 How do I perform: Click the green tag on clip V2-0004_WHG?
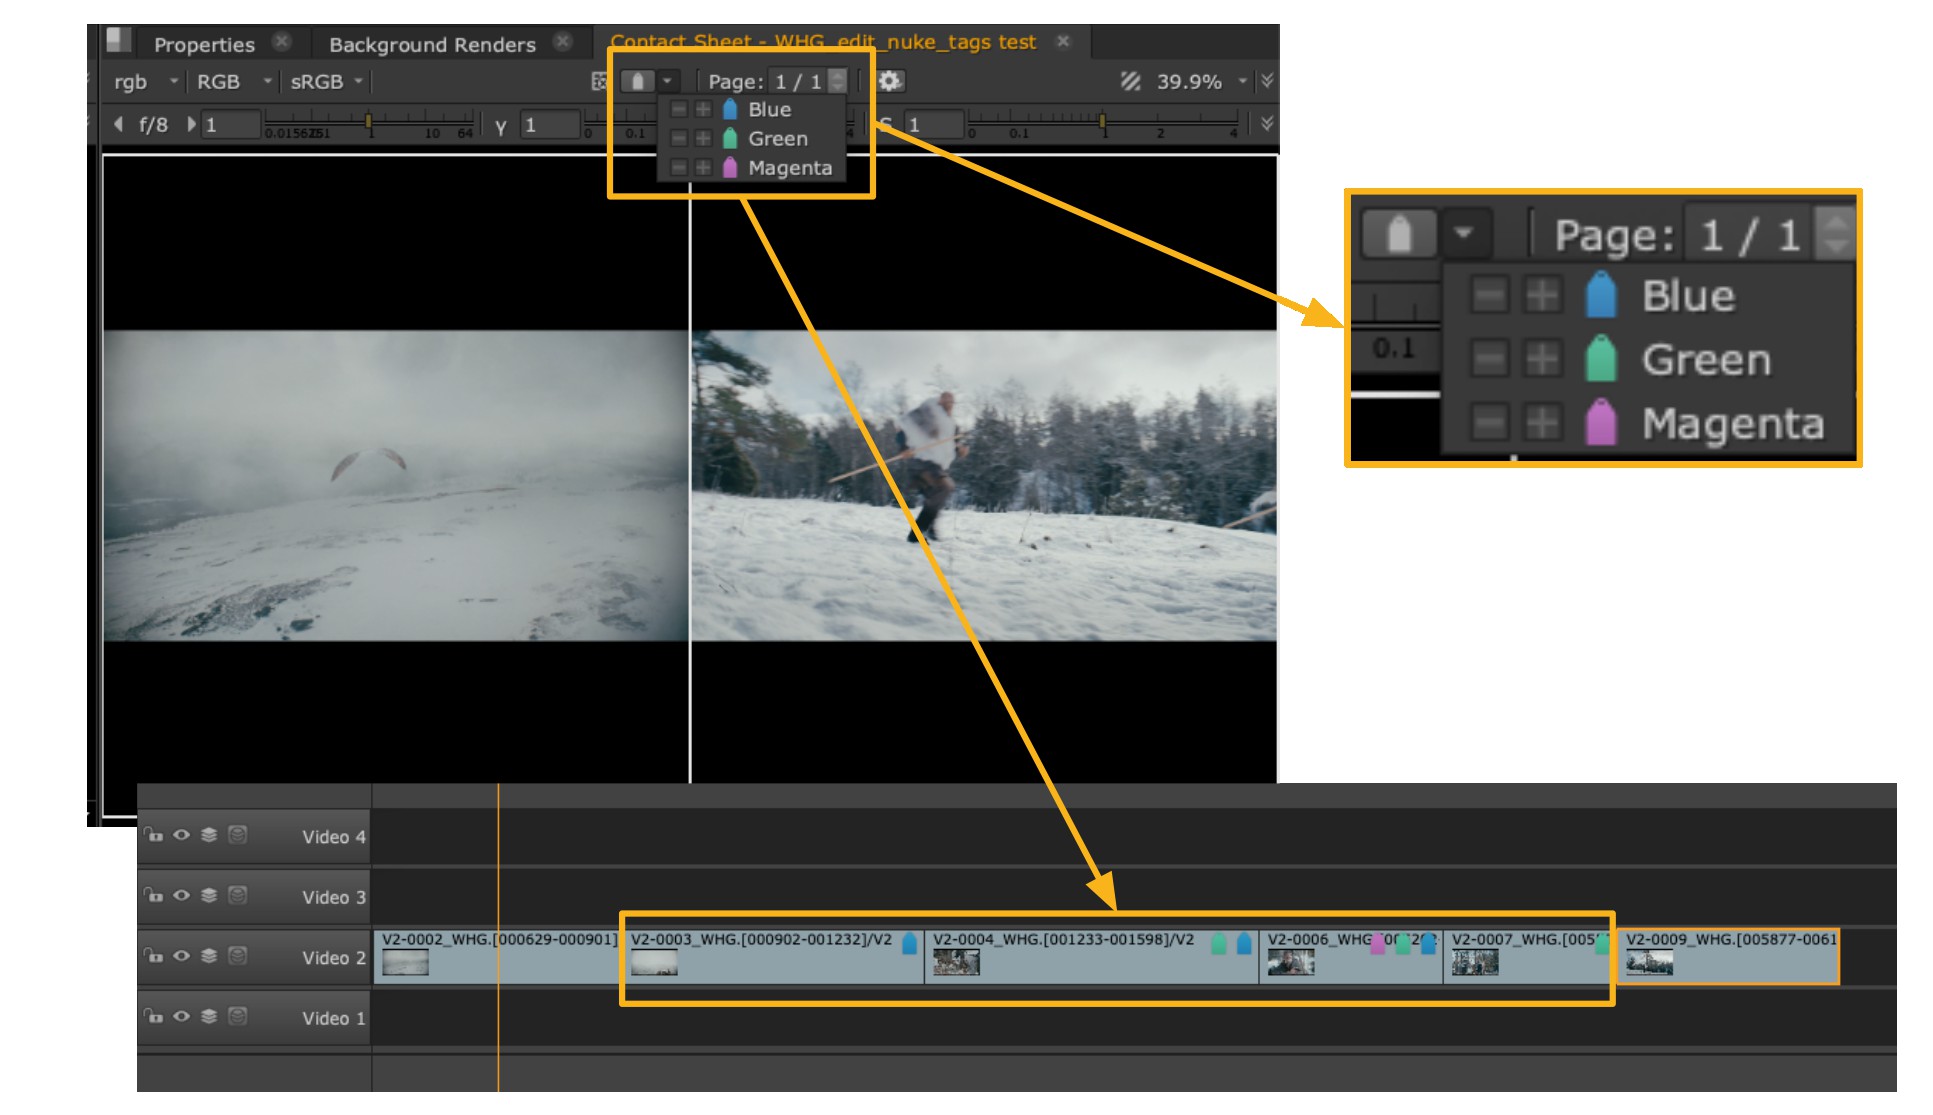[x=1218, y=942]
